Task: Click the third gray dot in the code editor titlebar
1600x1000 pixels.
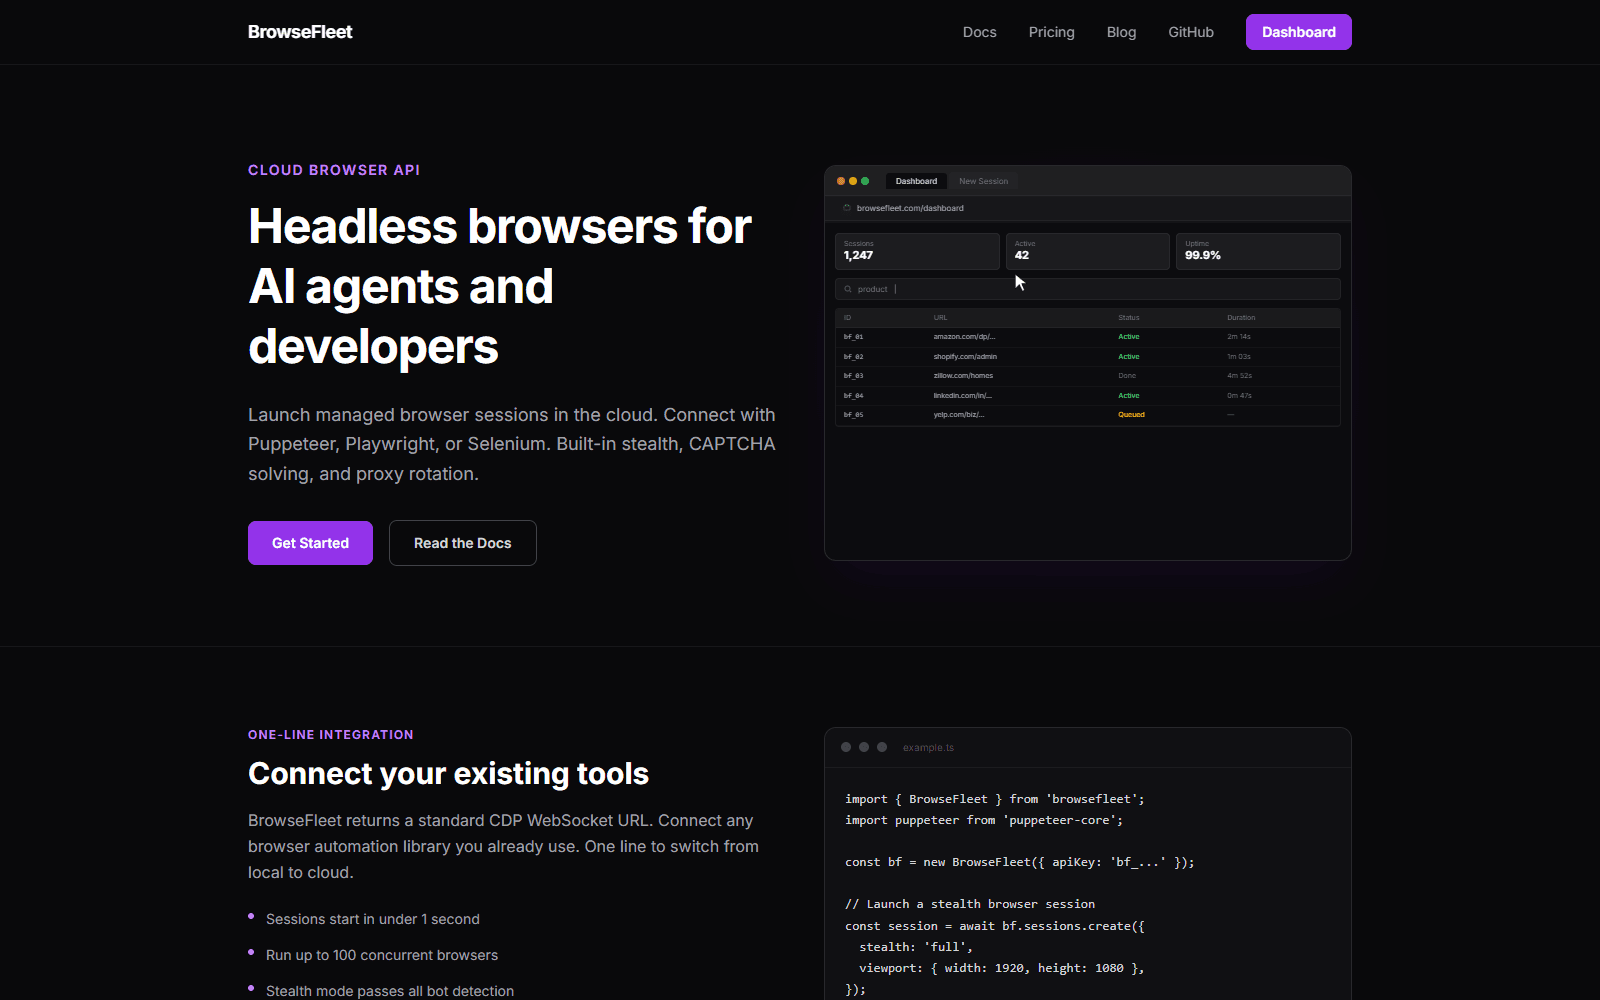Action: (882, 747)
